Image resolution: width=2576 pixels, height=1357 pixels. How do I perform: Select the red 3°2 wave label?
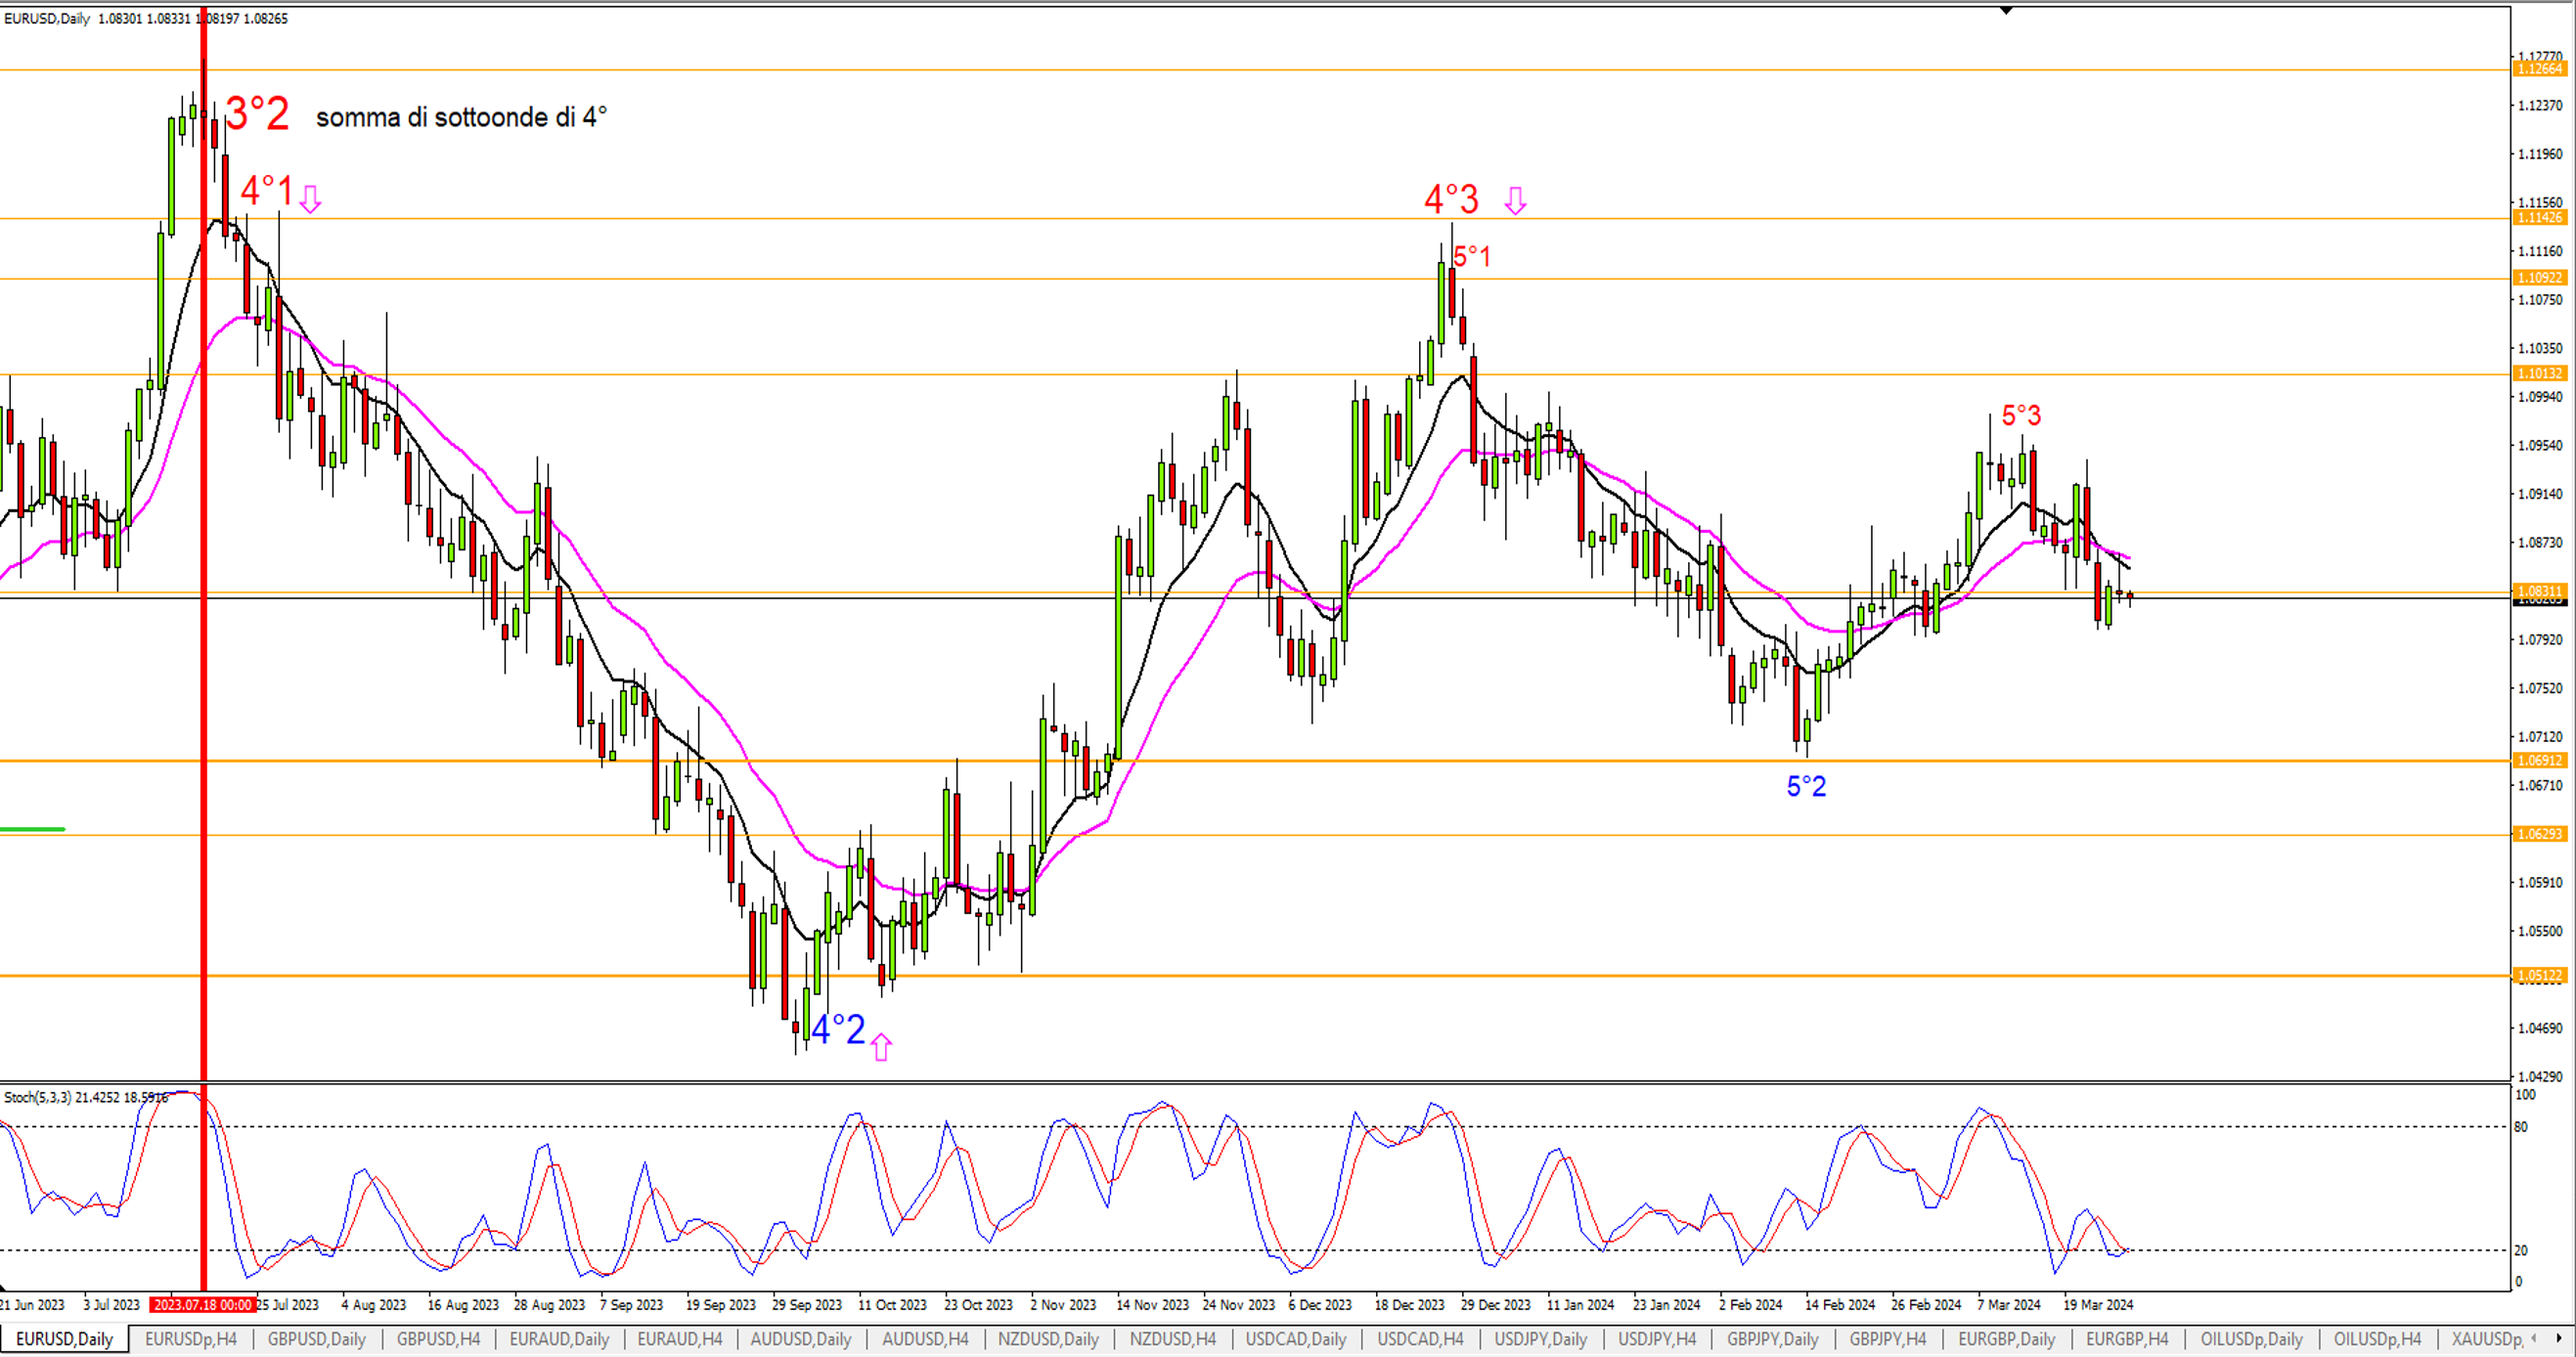pos(258,113)
